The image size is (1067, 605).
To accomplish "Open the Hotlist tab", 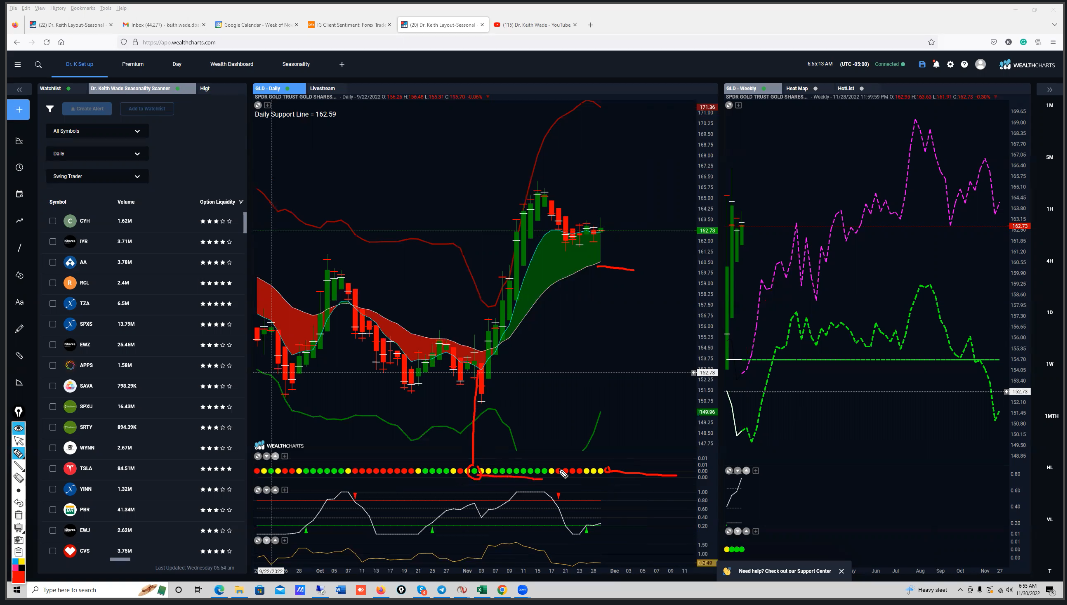I will 846,88.
